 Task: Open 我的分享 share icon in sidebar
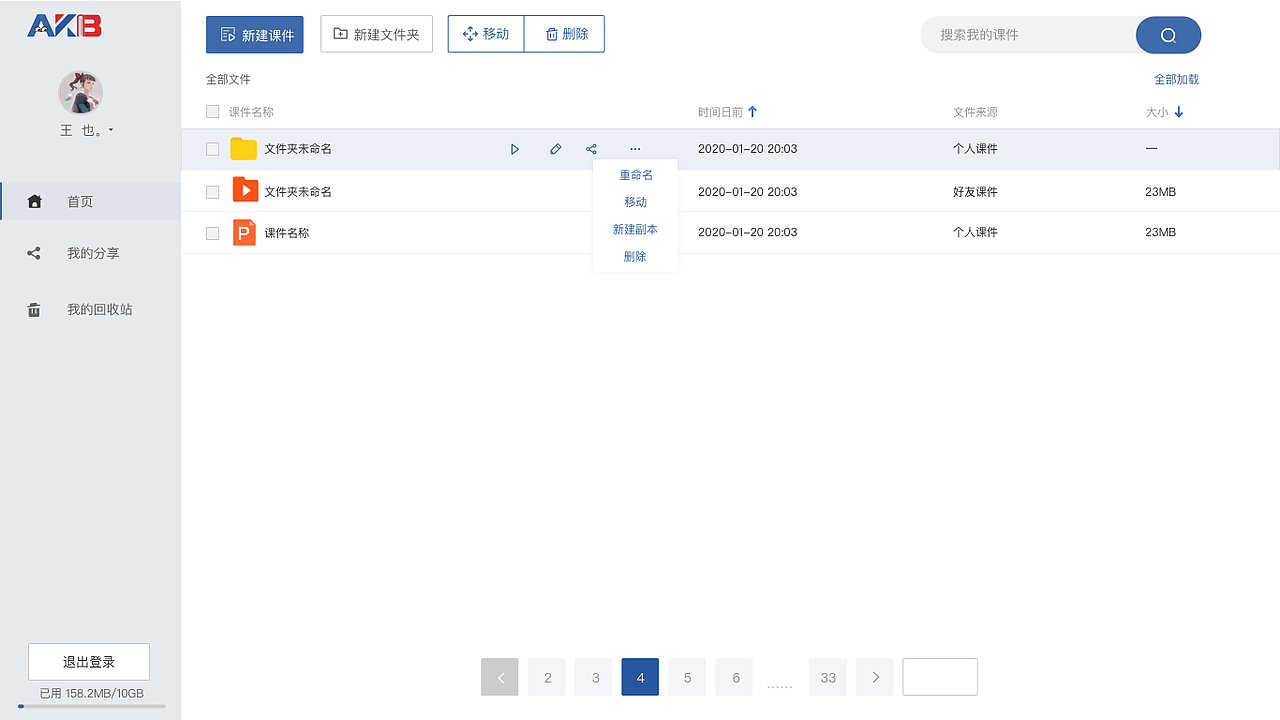(33, 253)
